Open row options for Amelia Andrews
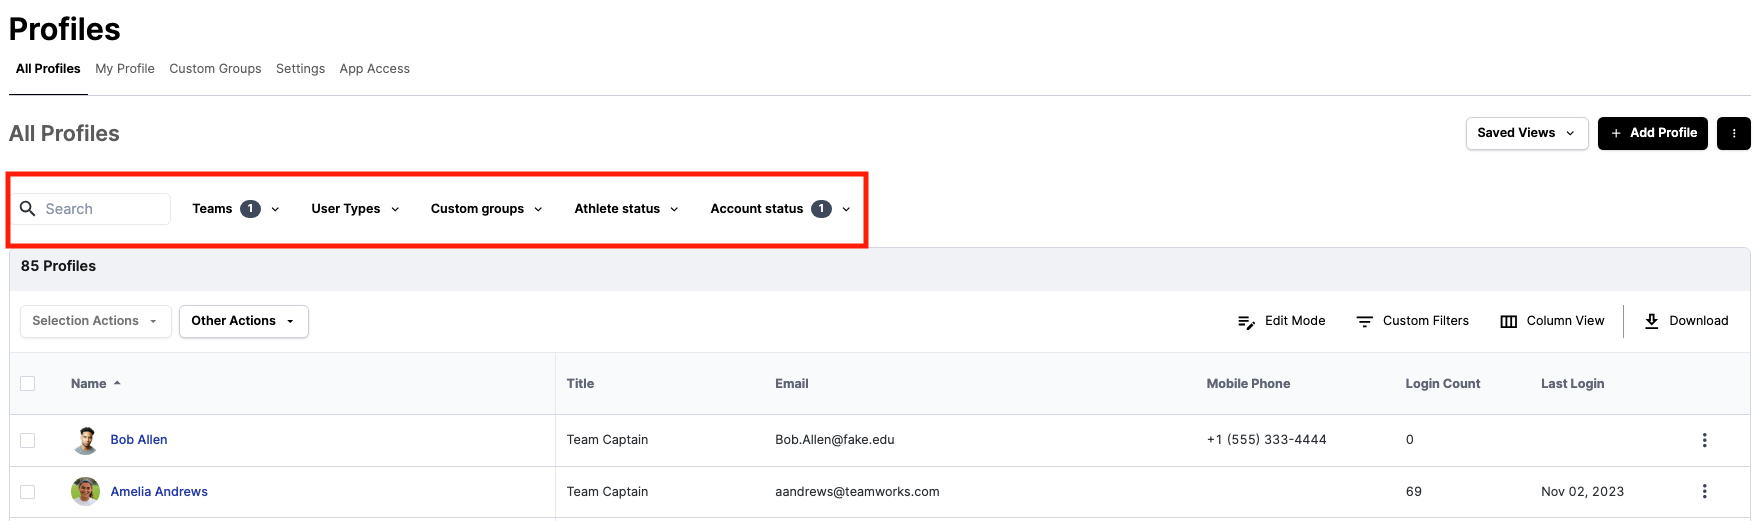This screenshot has width=1761, height=521. (1704, 491)
